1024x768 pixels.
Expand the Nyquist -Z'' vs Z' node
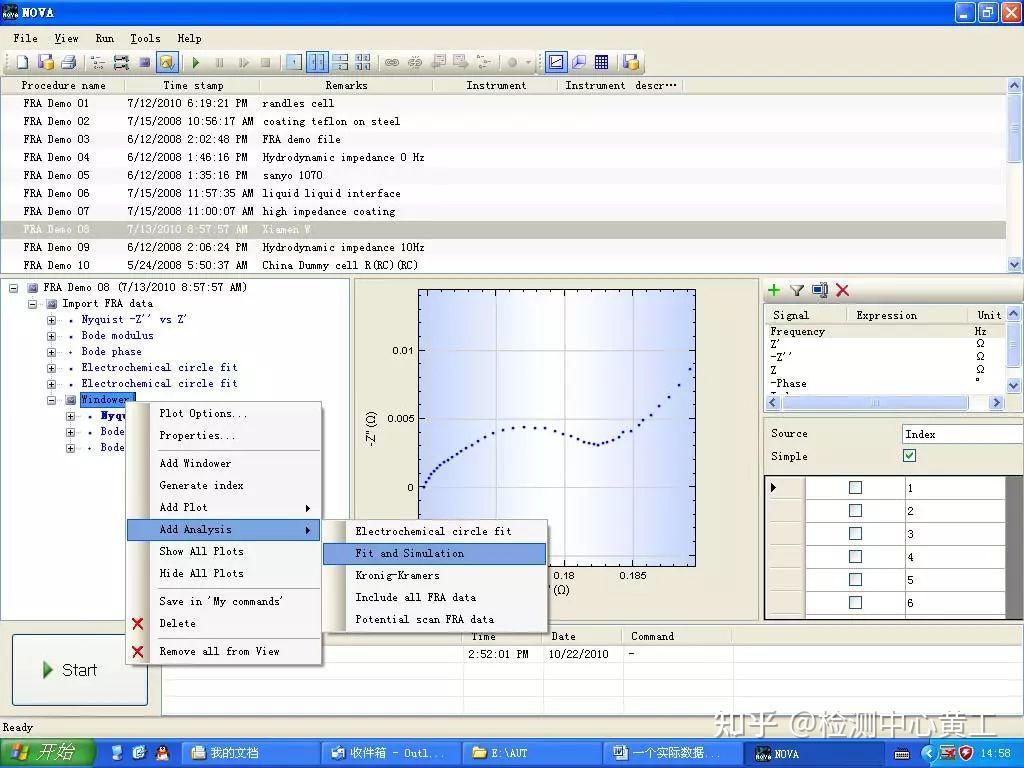(52, 320)
